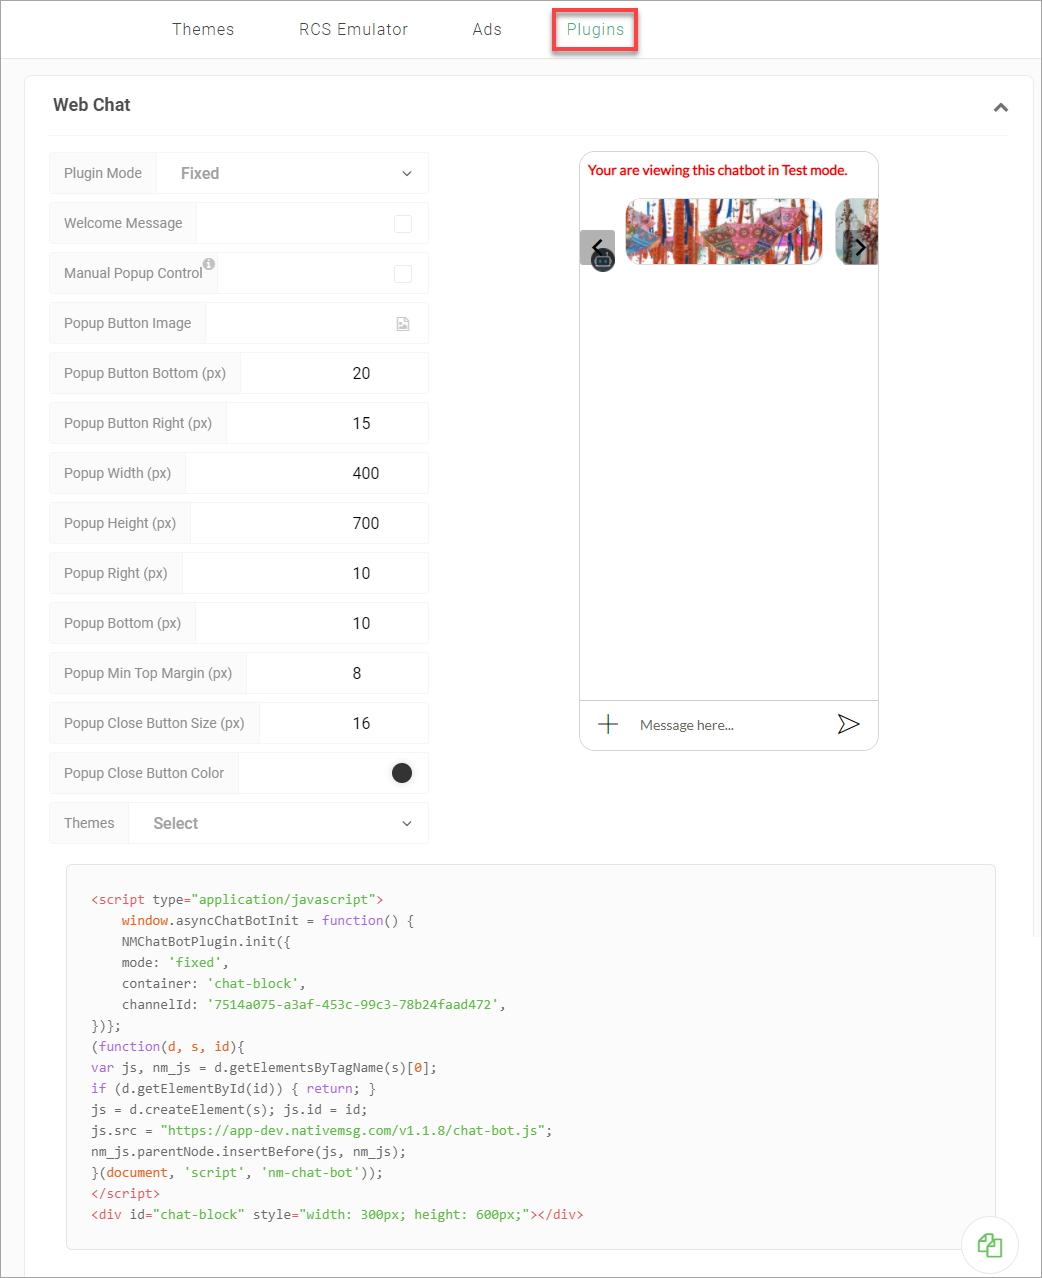1042x1278 pixels.
Task: Go to the Ads tab
Action: coord(487,29)
